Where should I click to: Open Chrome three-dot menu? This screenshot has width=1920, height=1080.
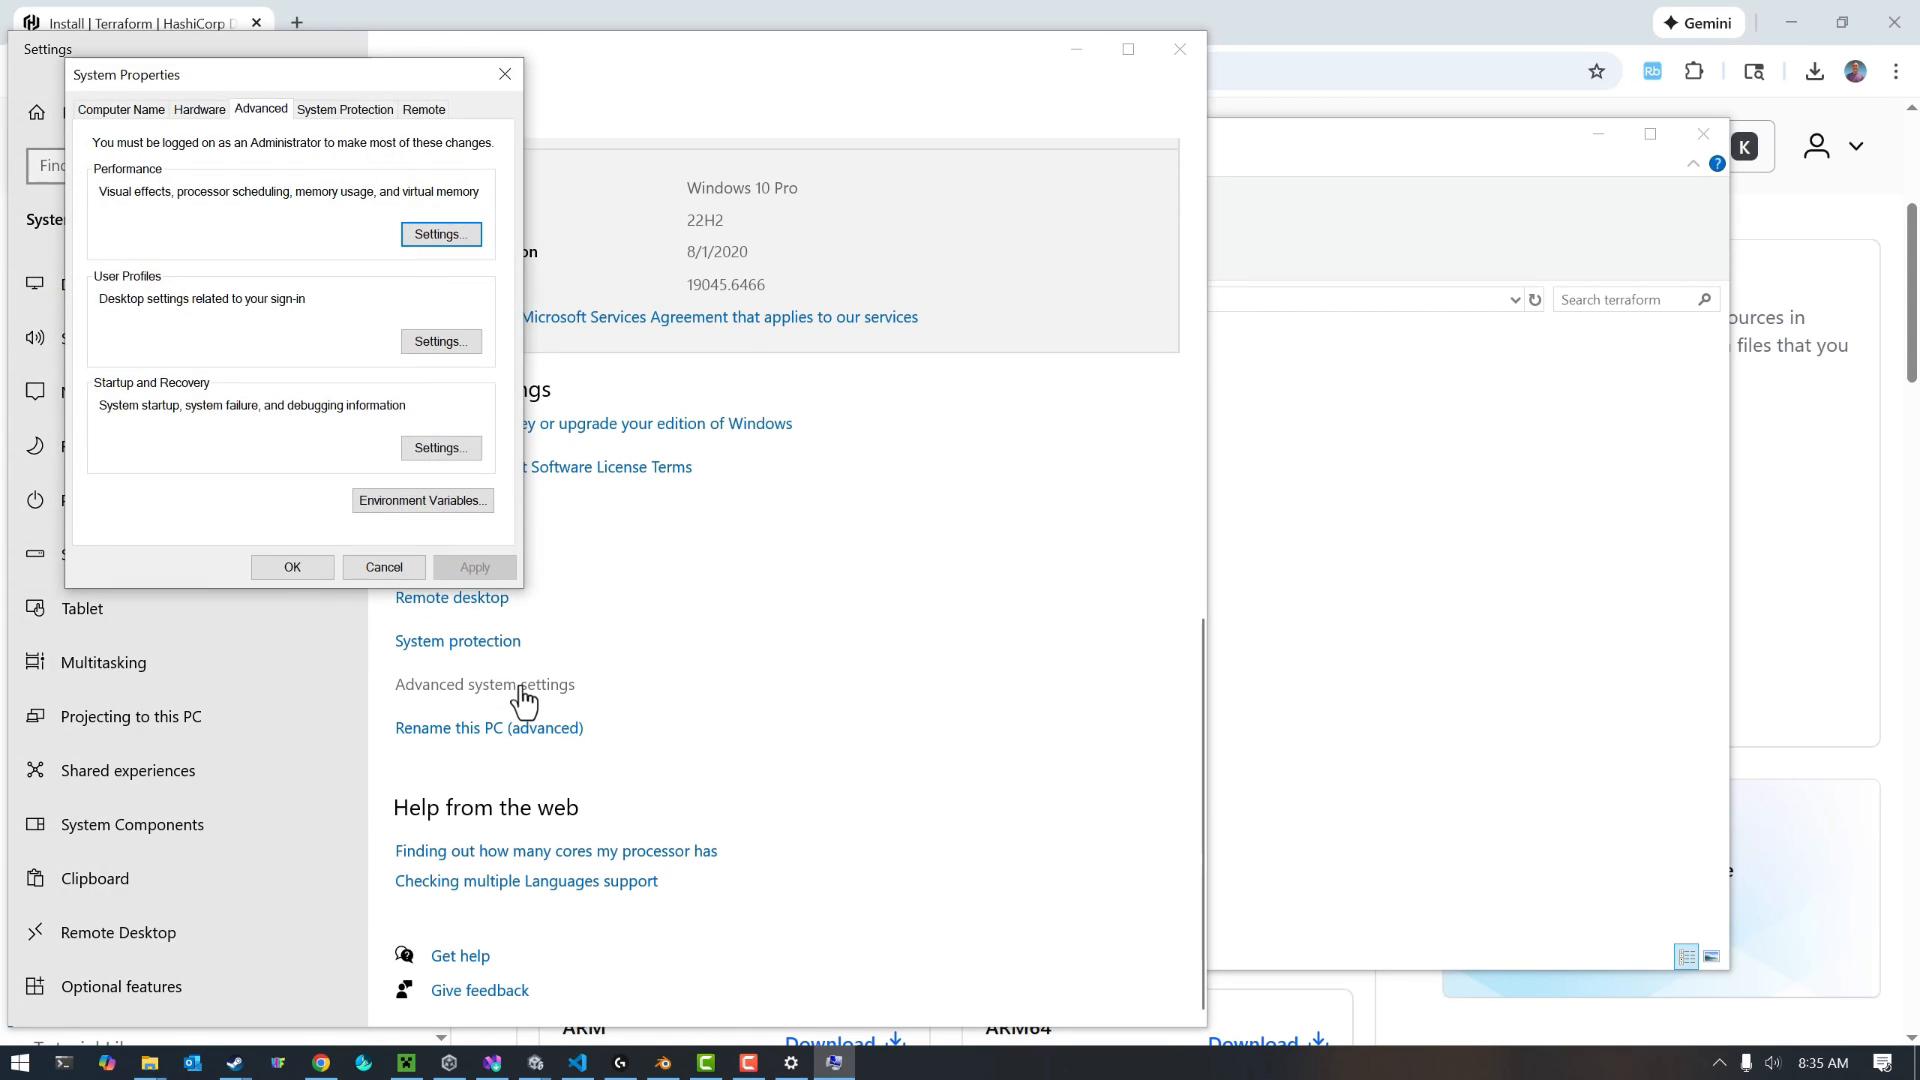click(x=1896, y=71)
